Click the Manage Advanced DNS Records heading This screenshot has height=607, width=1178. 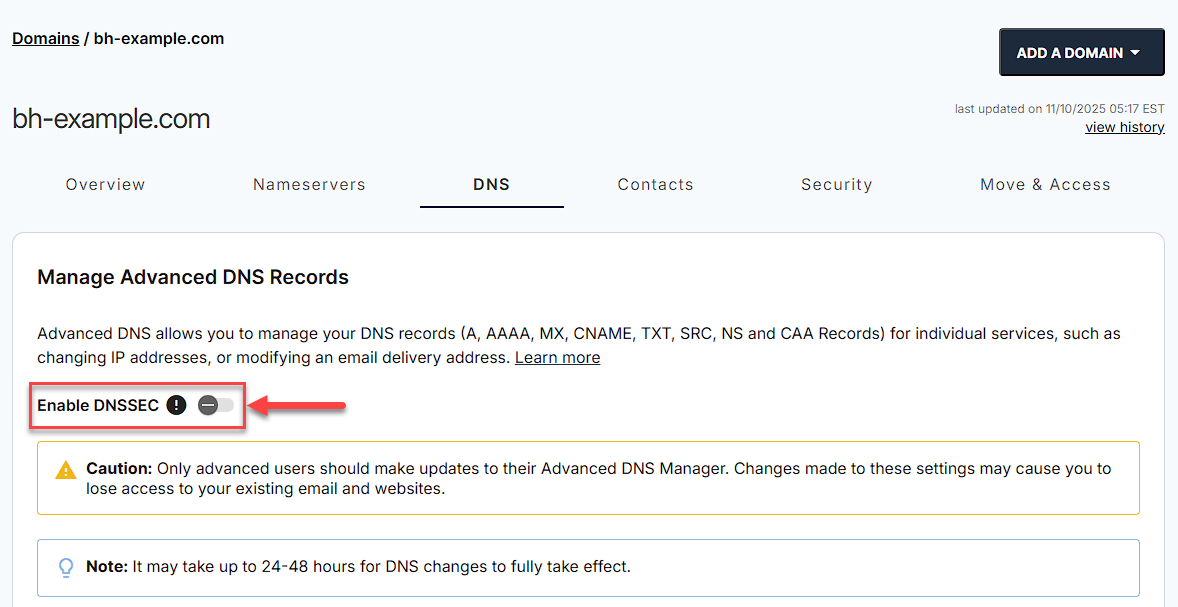tap(192, 277)
